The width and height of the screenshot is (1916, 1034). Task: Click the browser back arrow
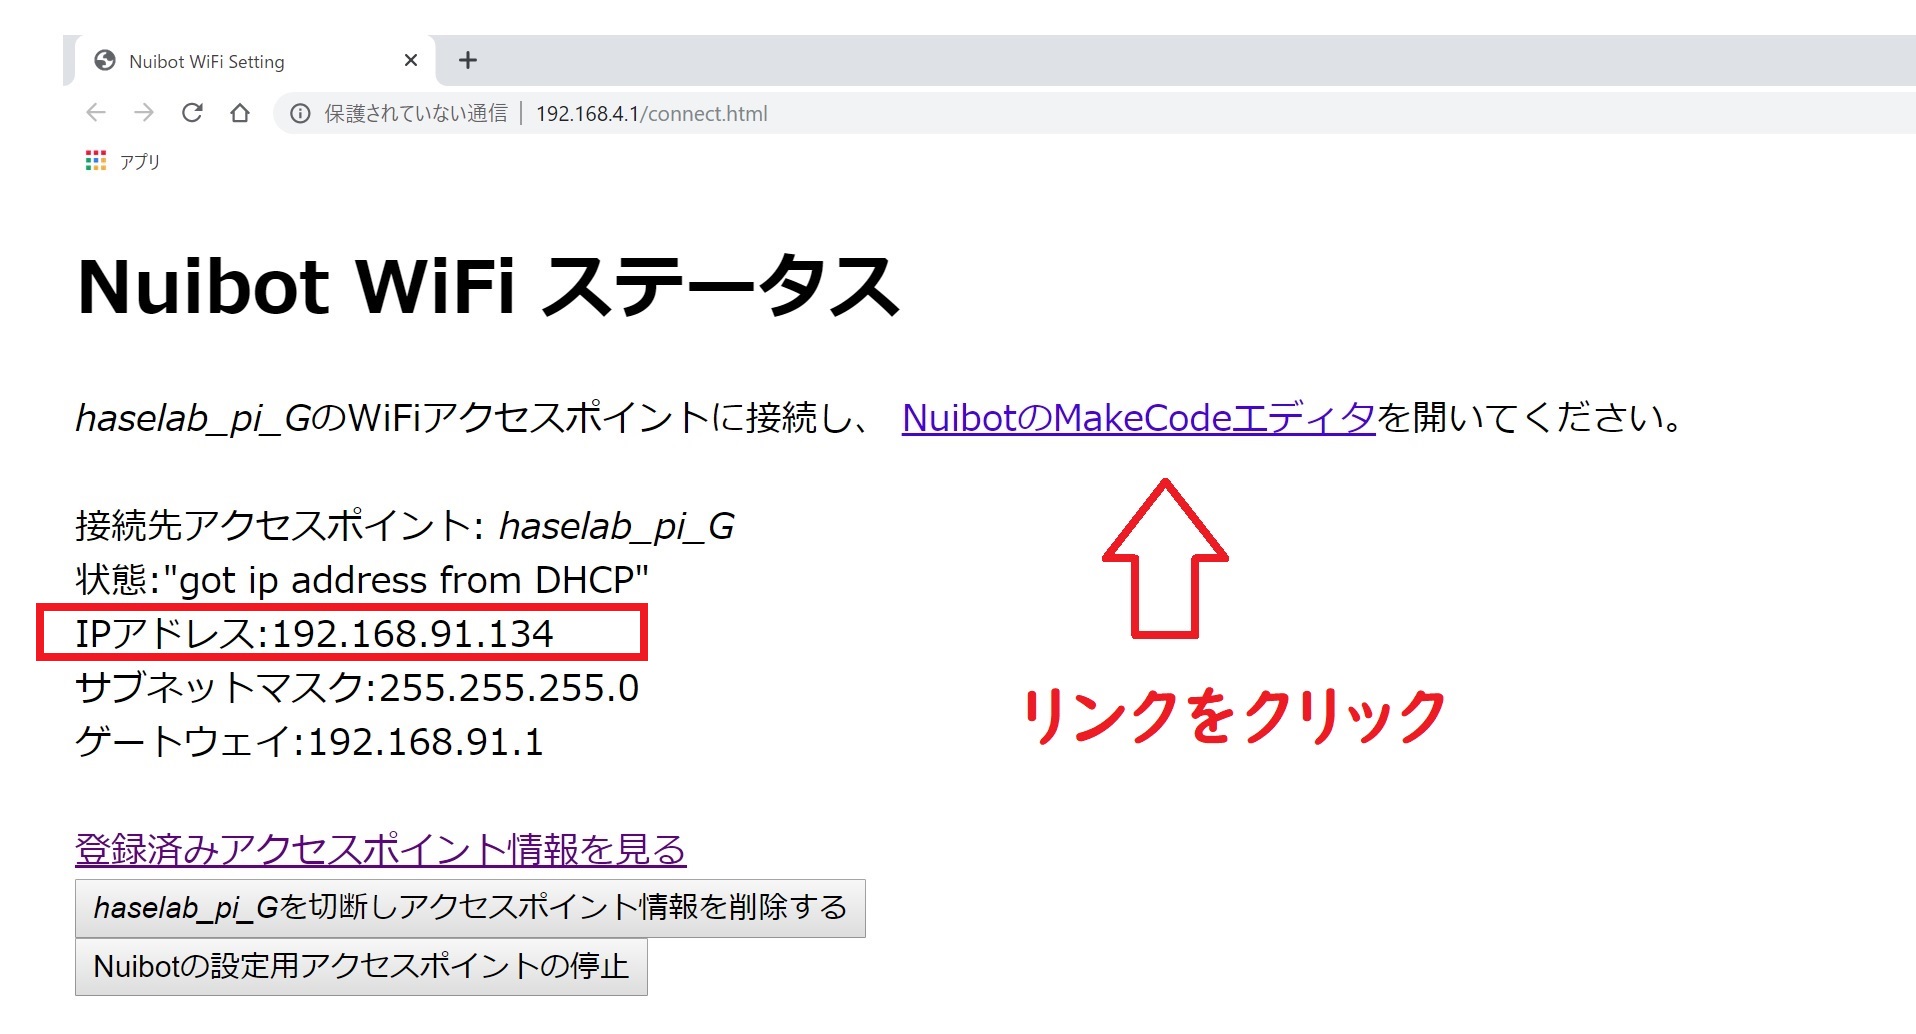point(96,113)
